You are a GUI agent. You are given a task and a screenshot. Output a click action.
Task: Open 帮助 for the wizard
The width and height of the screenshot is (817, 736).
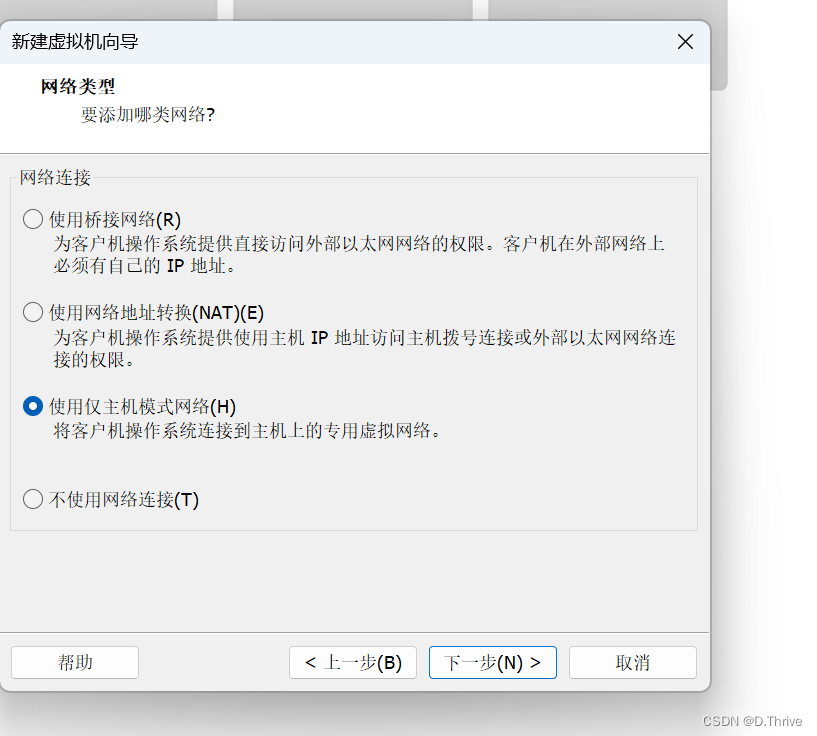(x=74, y=662)
